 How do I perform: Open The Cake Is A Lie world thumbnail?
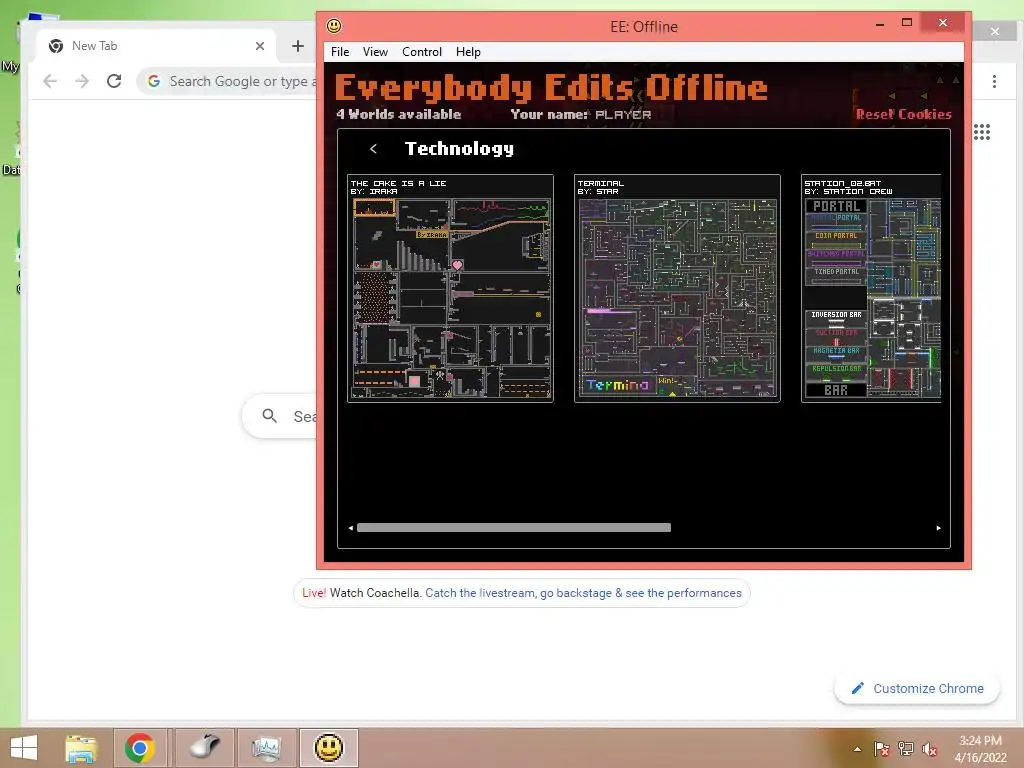point(450,288)
